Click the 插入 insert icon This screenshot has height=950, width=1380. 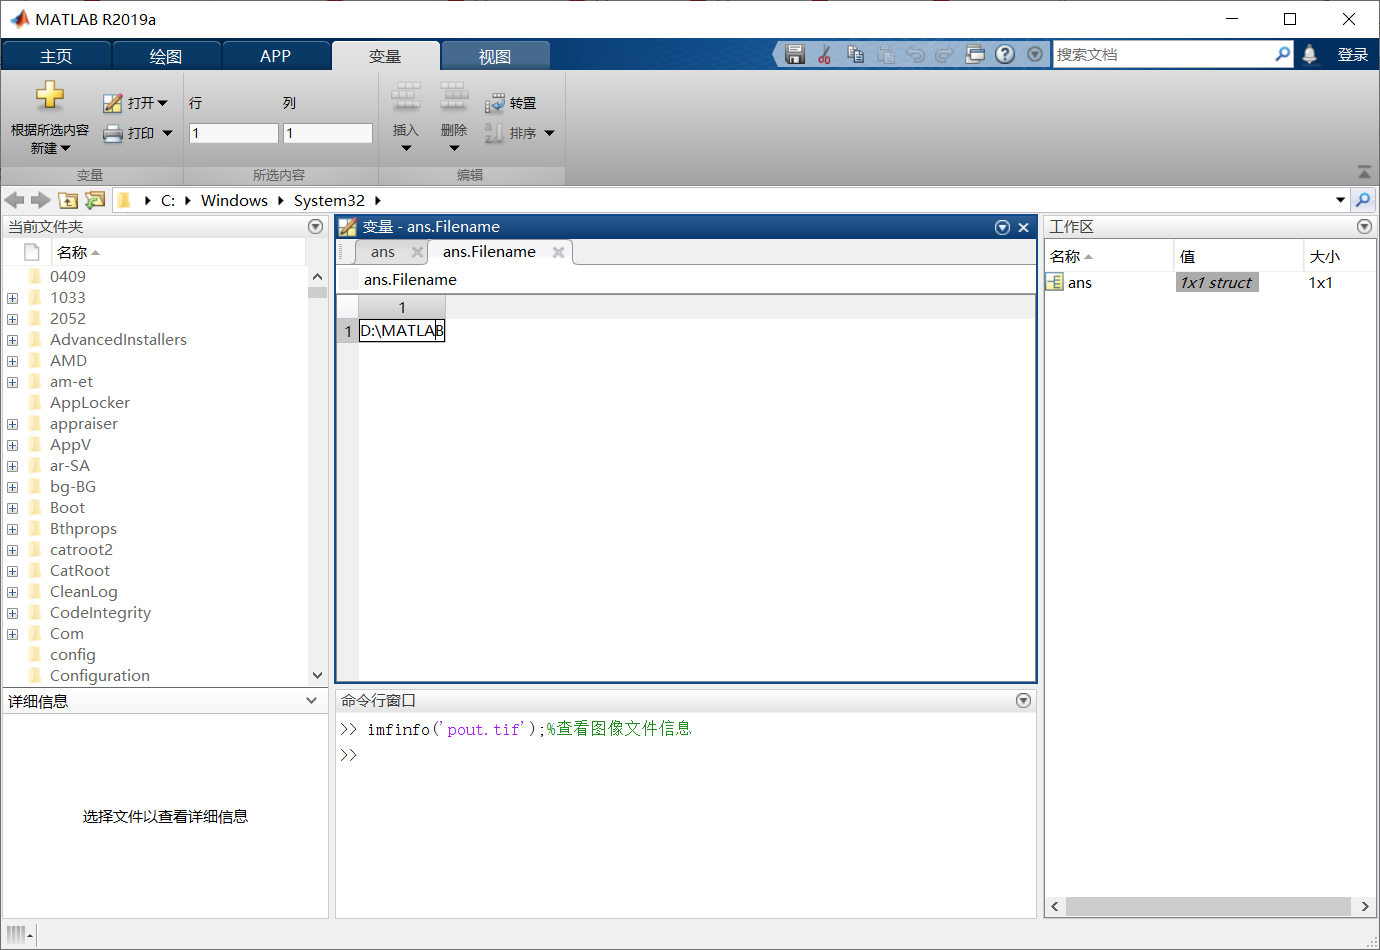[406, 97]
